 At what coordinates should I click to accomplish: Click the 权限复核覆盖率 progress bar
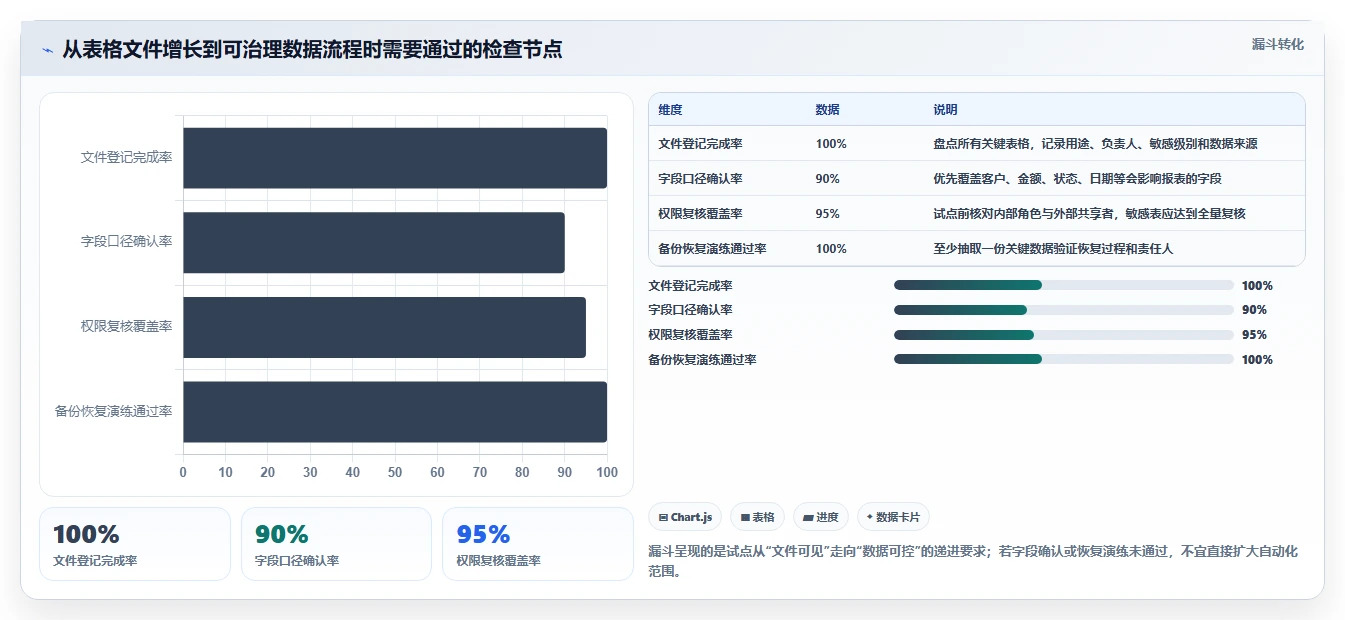click(x=1064, y=335)
